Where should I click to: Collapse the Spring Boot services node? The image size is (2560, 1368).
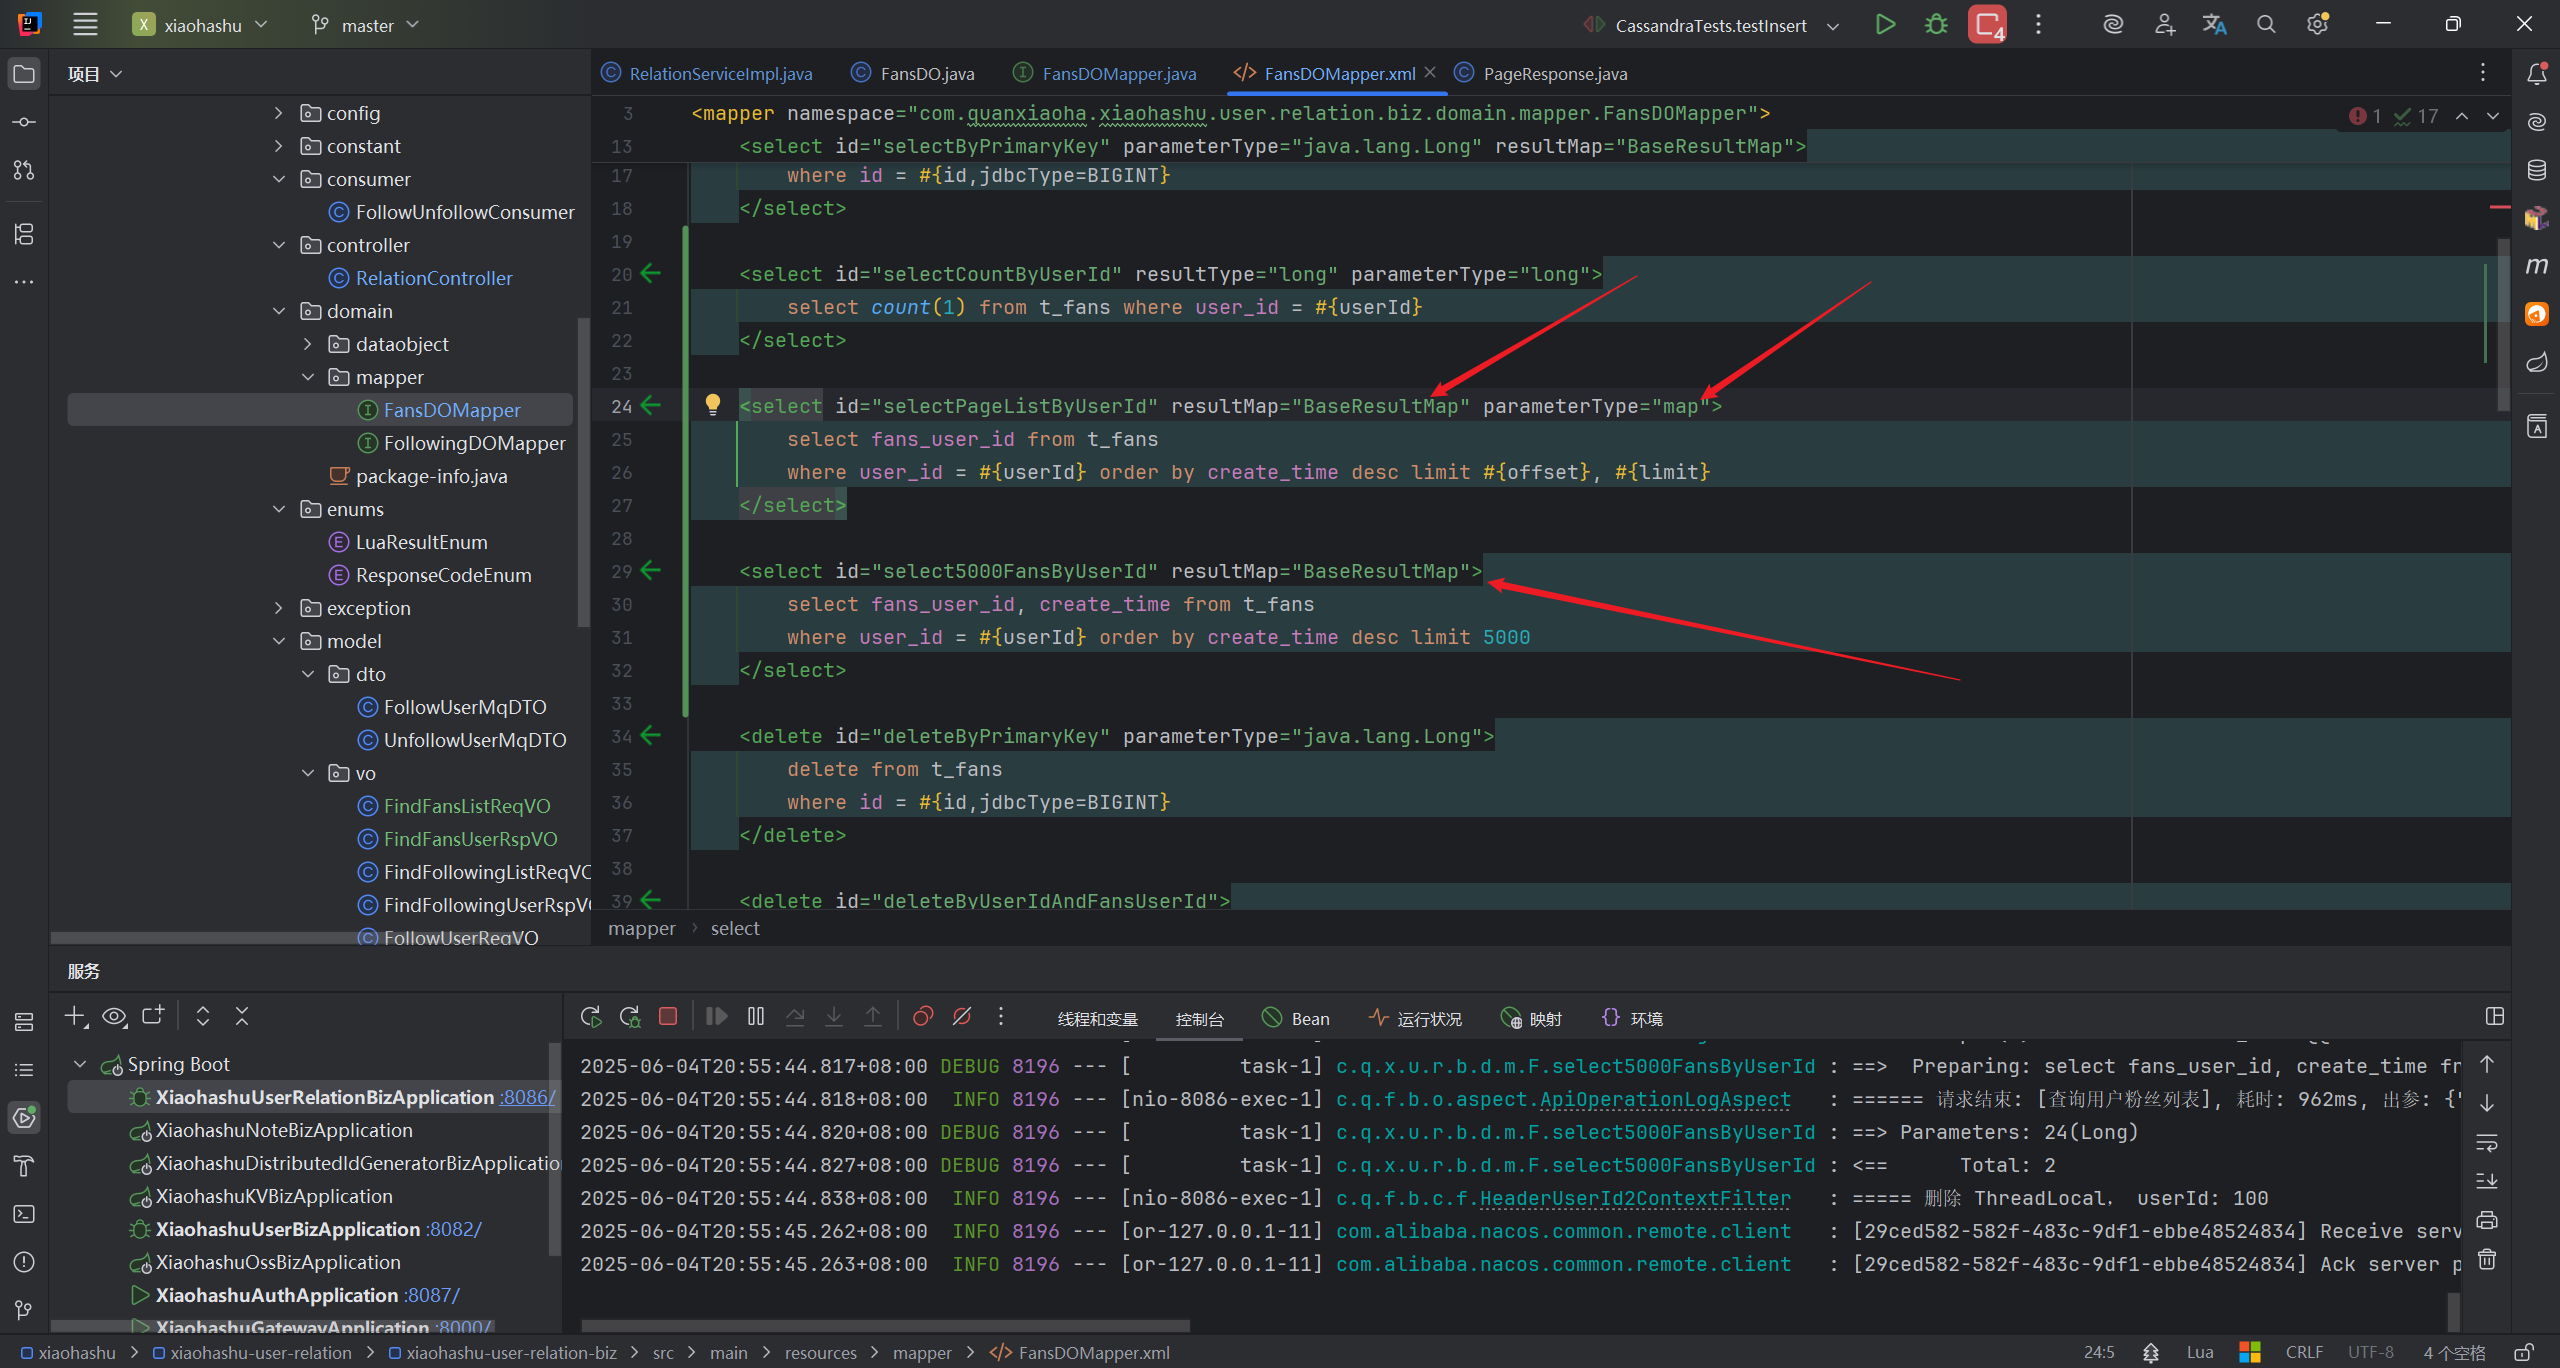point(81,1064)
